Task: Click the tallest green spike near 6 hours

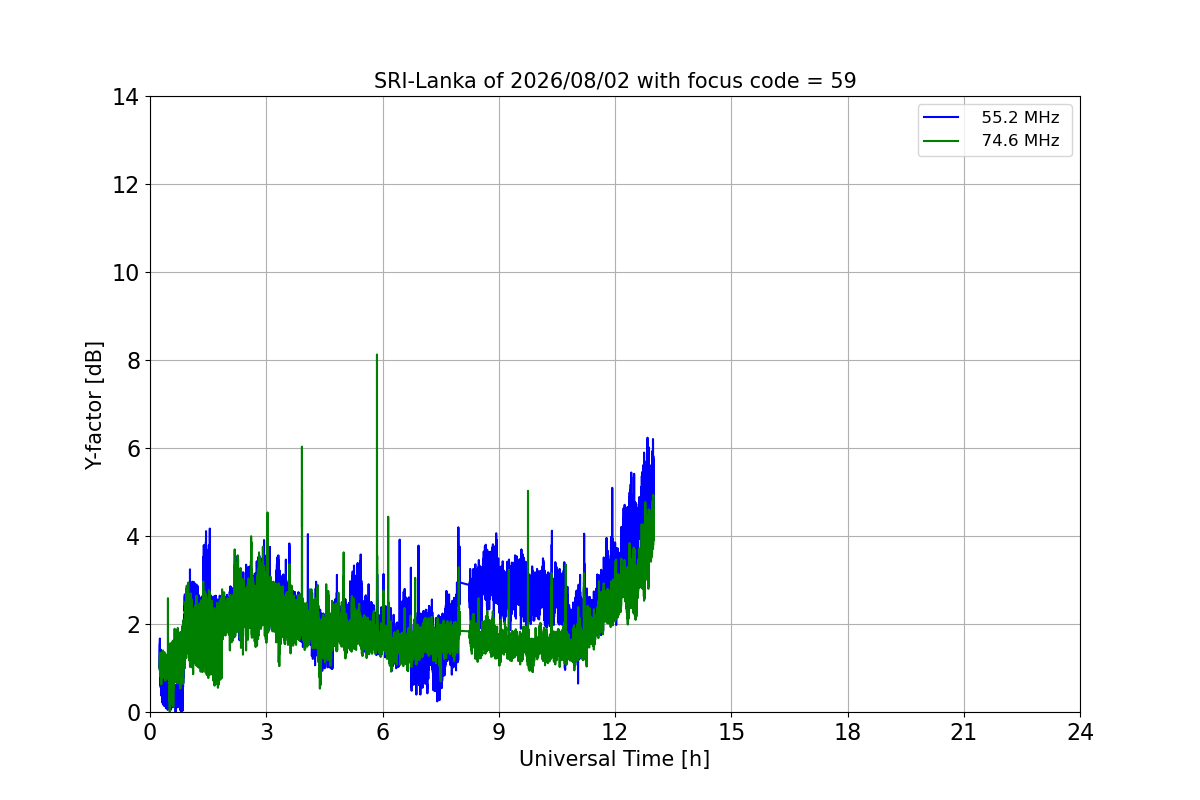Action: click(377, 356)
